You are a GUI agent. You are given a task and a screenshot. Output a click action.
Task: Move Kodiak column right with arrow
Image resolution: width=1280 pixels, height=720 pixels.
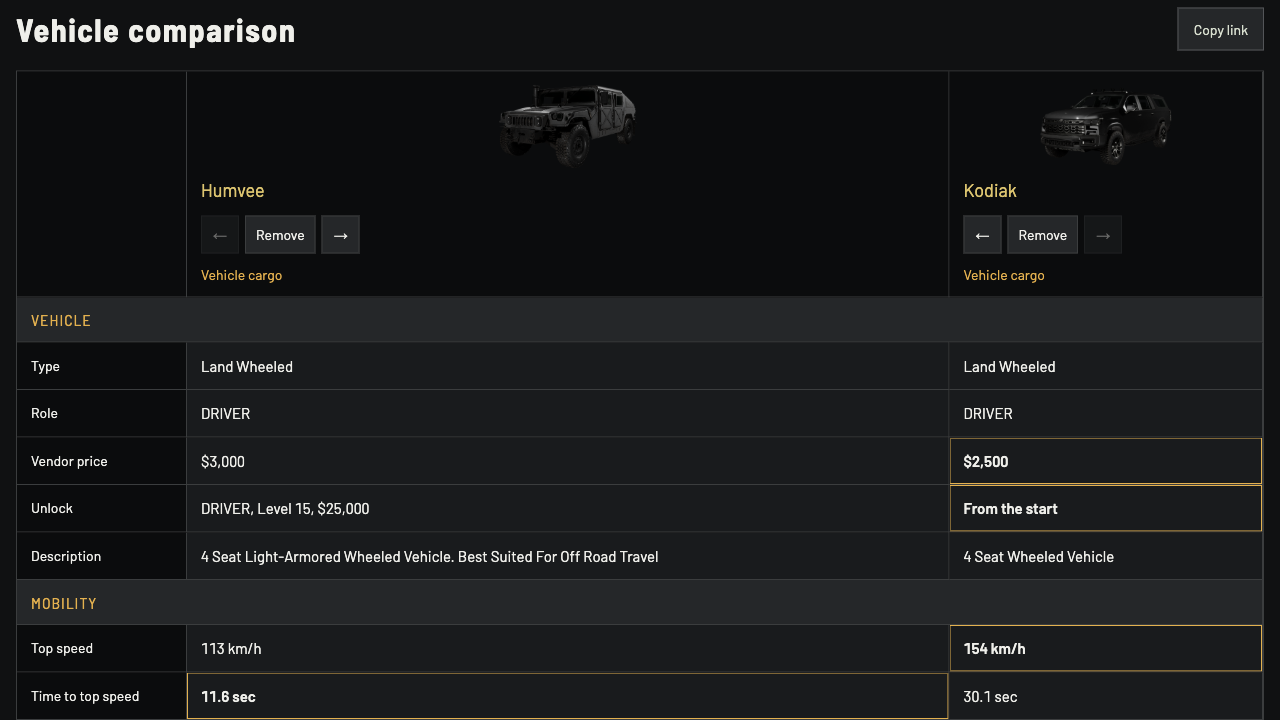[x=1103, y=235]
